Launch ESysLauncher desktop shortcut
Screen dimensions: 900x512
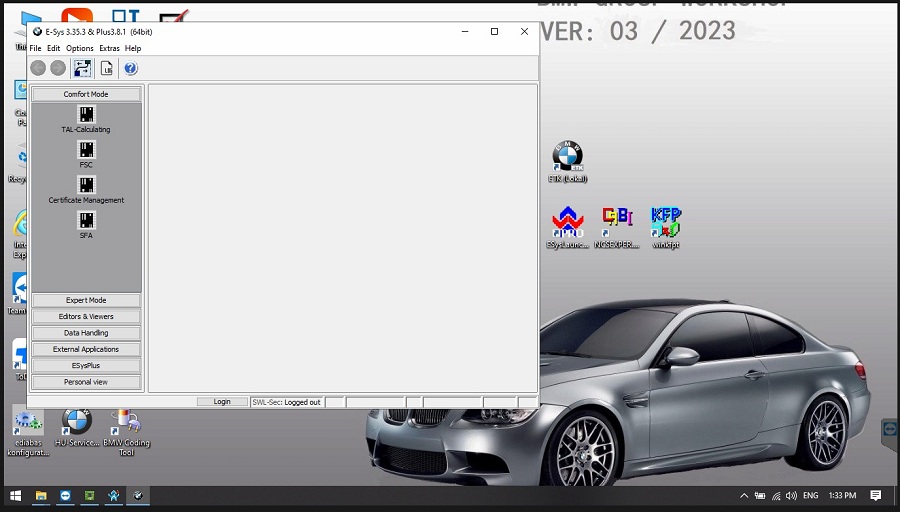click(x=567, y=227)
